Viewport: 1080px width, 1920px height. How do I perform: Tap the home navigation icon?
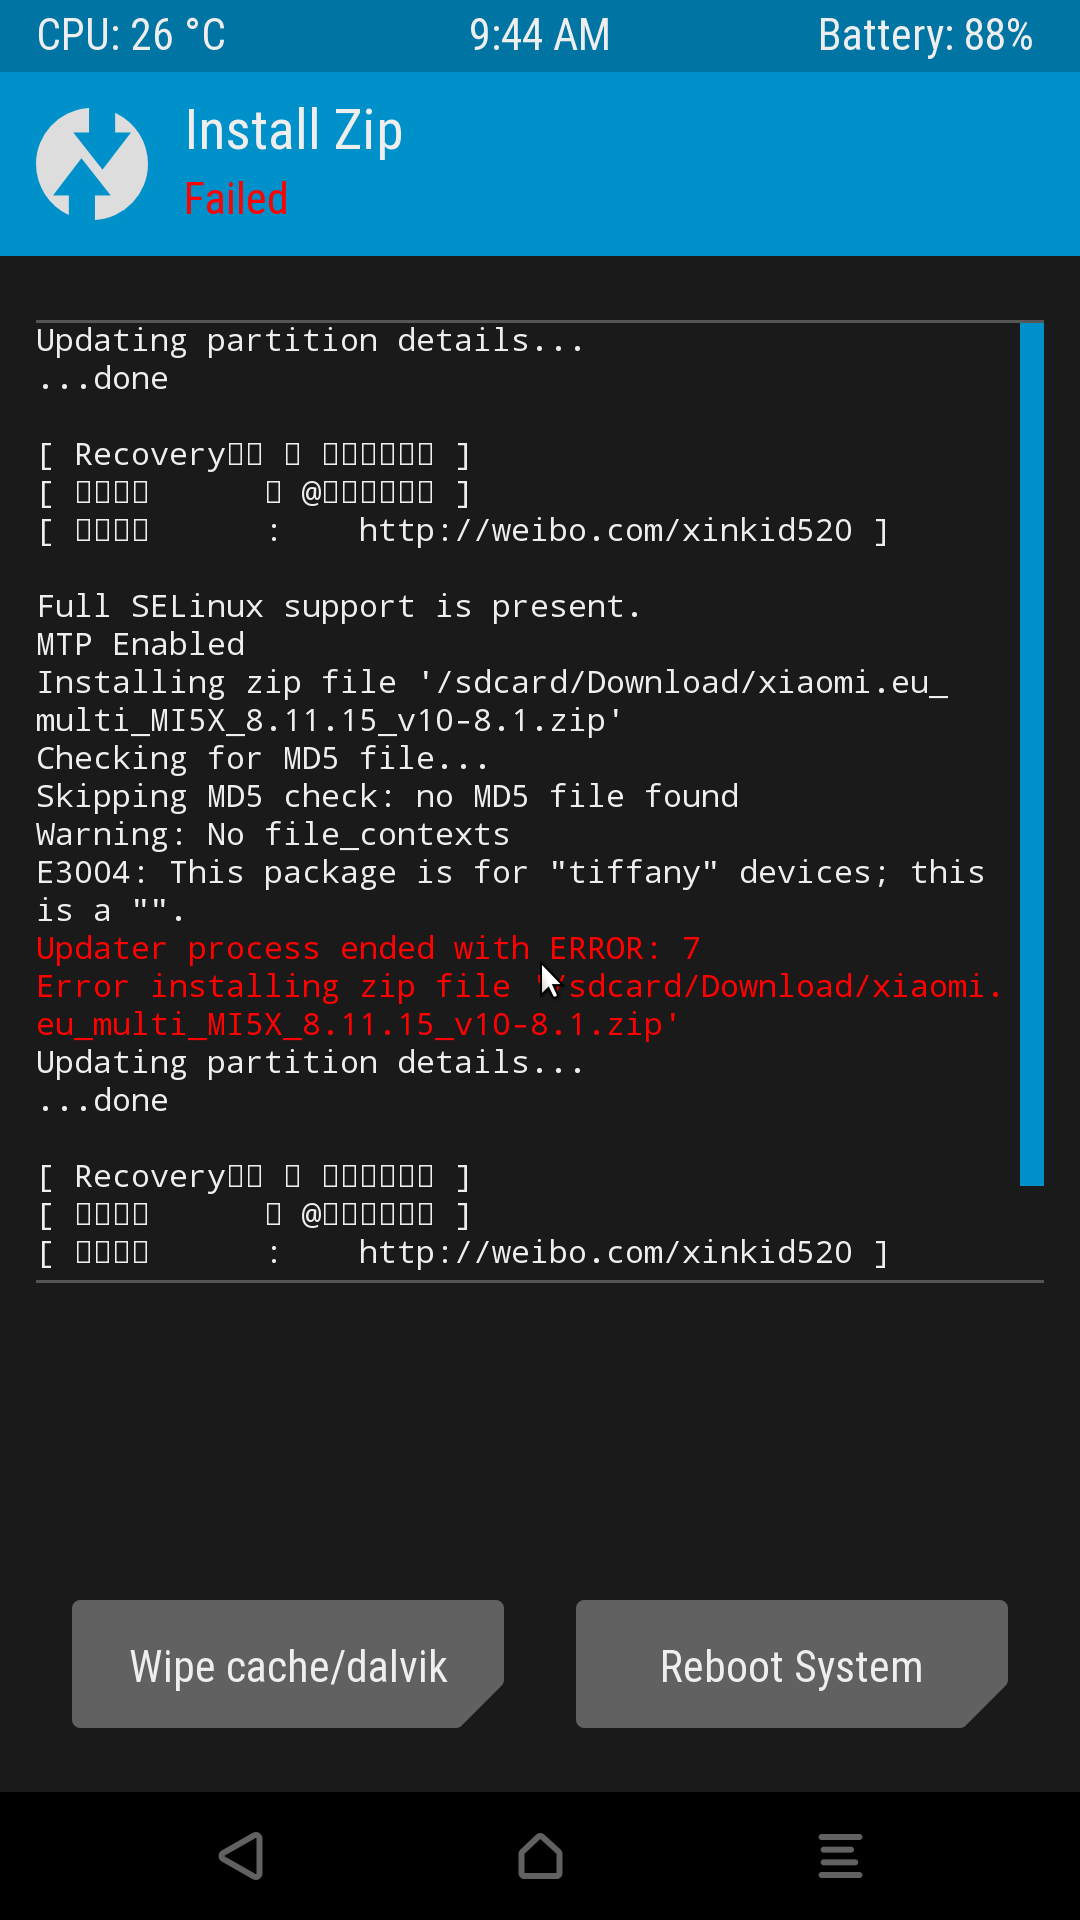pos(540,1856)
